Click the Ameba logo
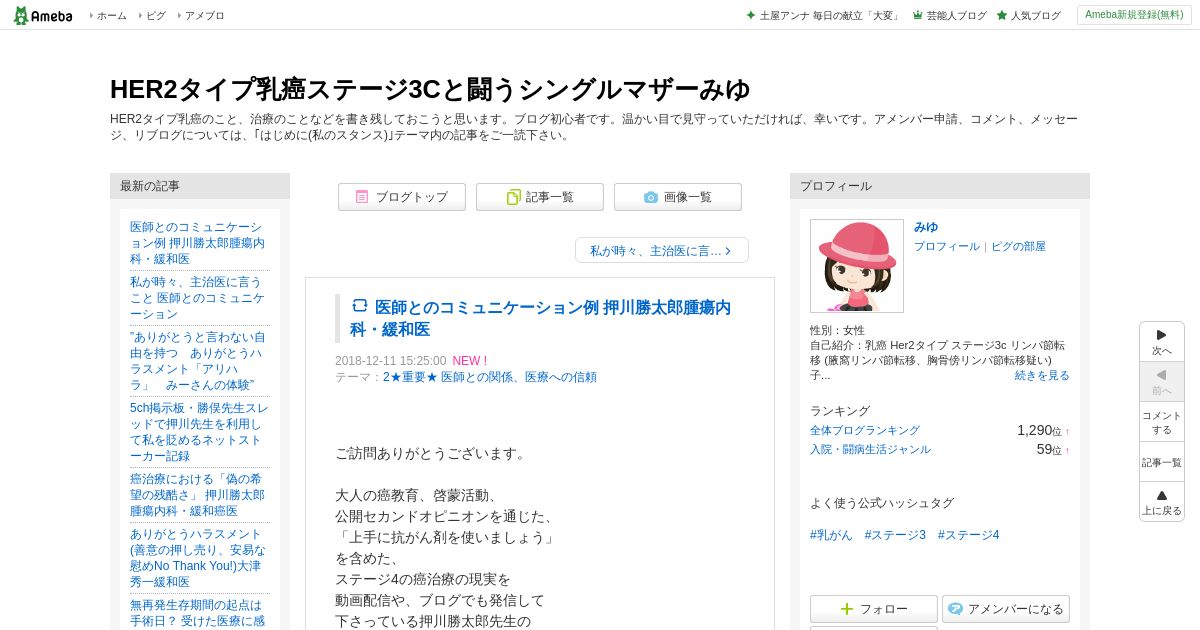 click(43, 15)
